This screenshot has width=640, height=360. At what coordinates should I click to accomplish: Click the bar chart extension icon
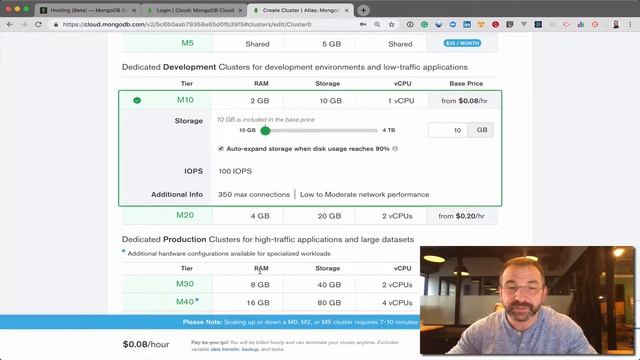580,24
